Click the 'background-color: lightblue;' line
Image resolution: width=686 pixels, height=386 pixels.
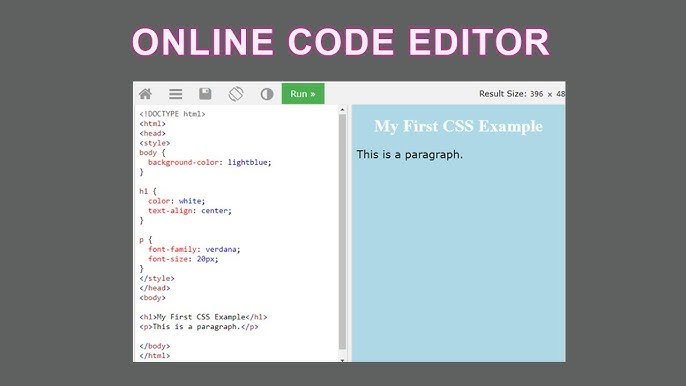210,162
